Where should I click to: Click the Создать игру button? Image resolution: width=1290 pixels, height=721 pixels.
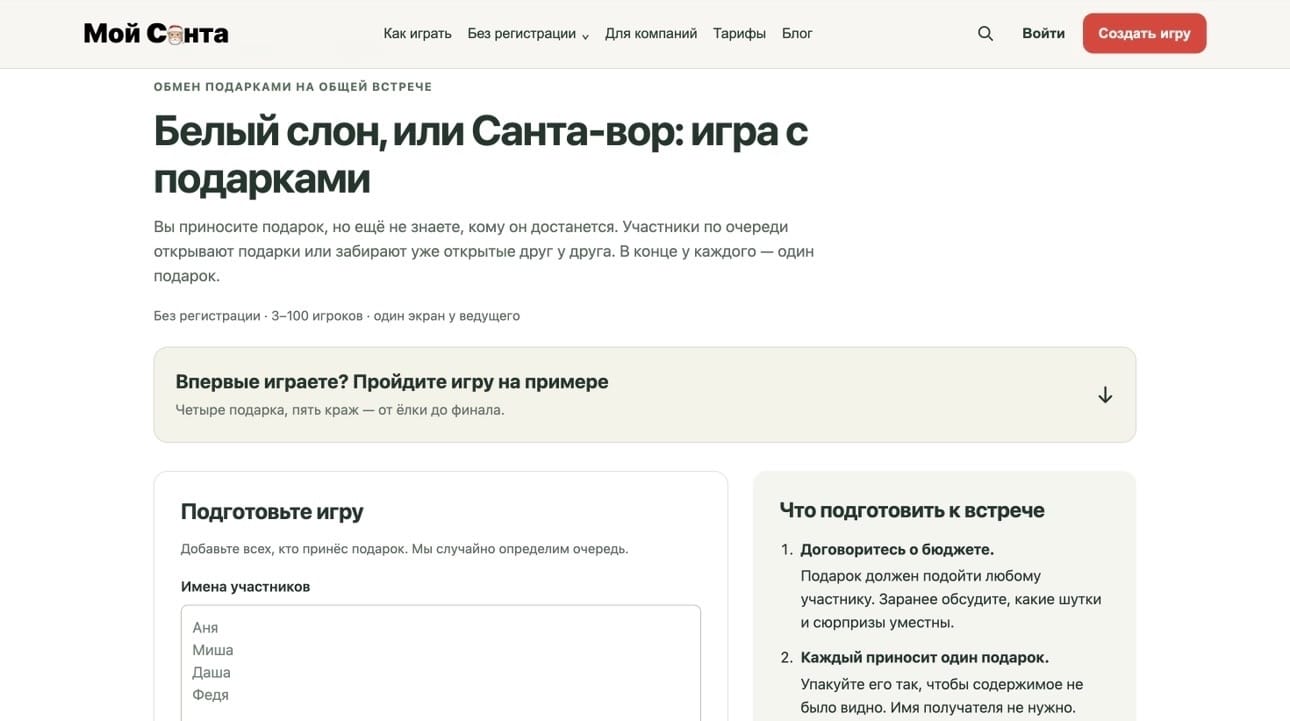pos(1144,33)
